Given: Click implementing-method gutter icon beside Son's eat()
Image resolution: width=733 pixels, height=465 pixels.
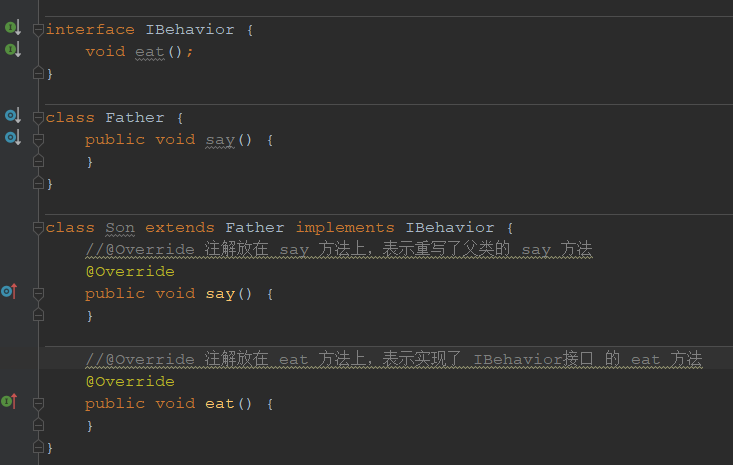Looking at the screenshot, I should (x=9, y=401).
